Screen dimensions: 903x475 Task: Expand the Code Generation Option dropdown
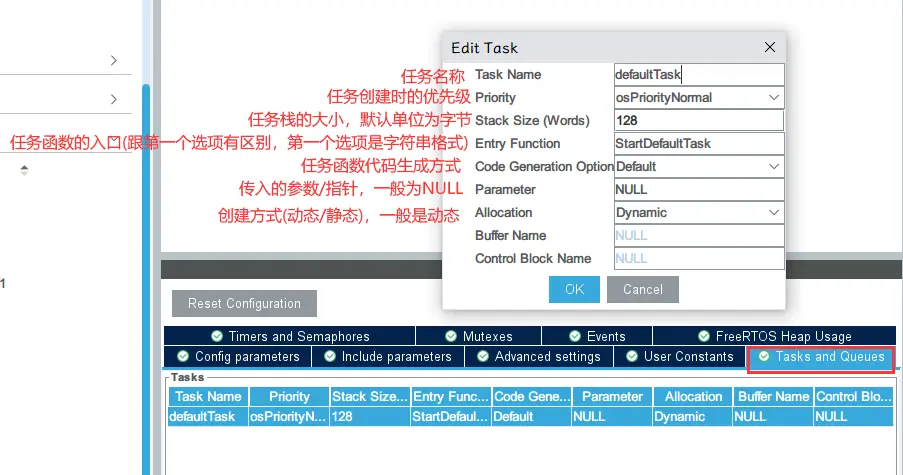(x=698, y=166)
